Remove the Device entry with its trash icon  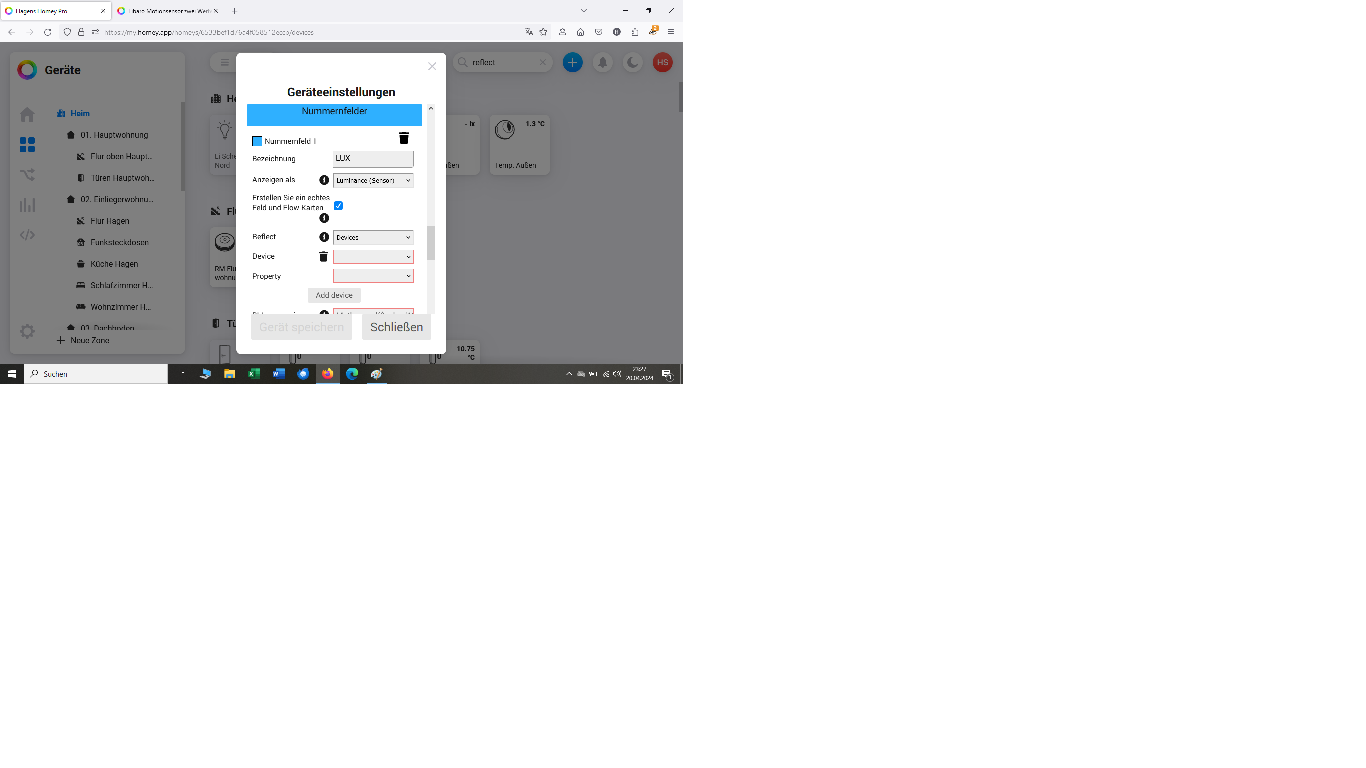coord(323,257)
